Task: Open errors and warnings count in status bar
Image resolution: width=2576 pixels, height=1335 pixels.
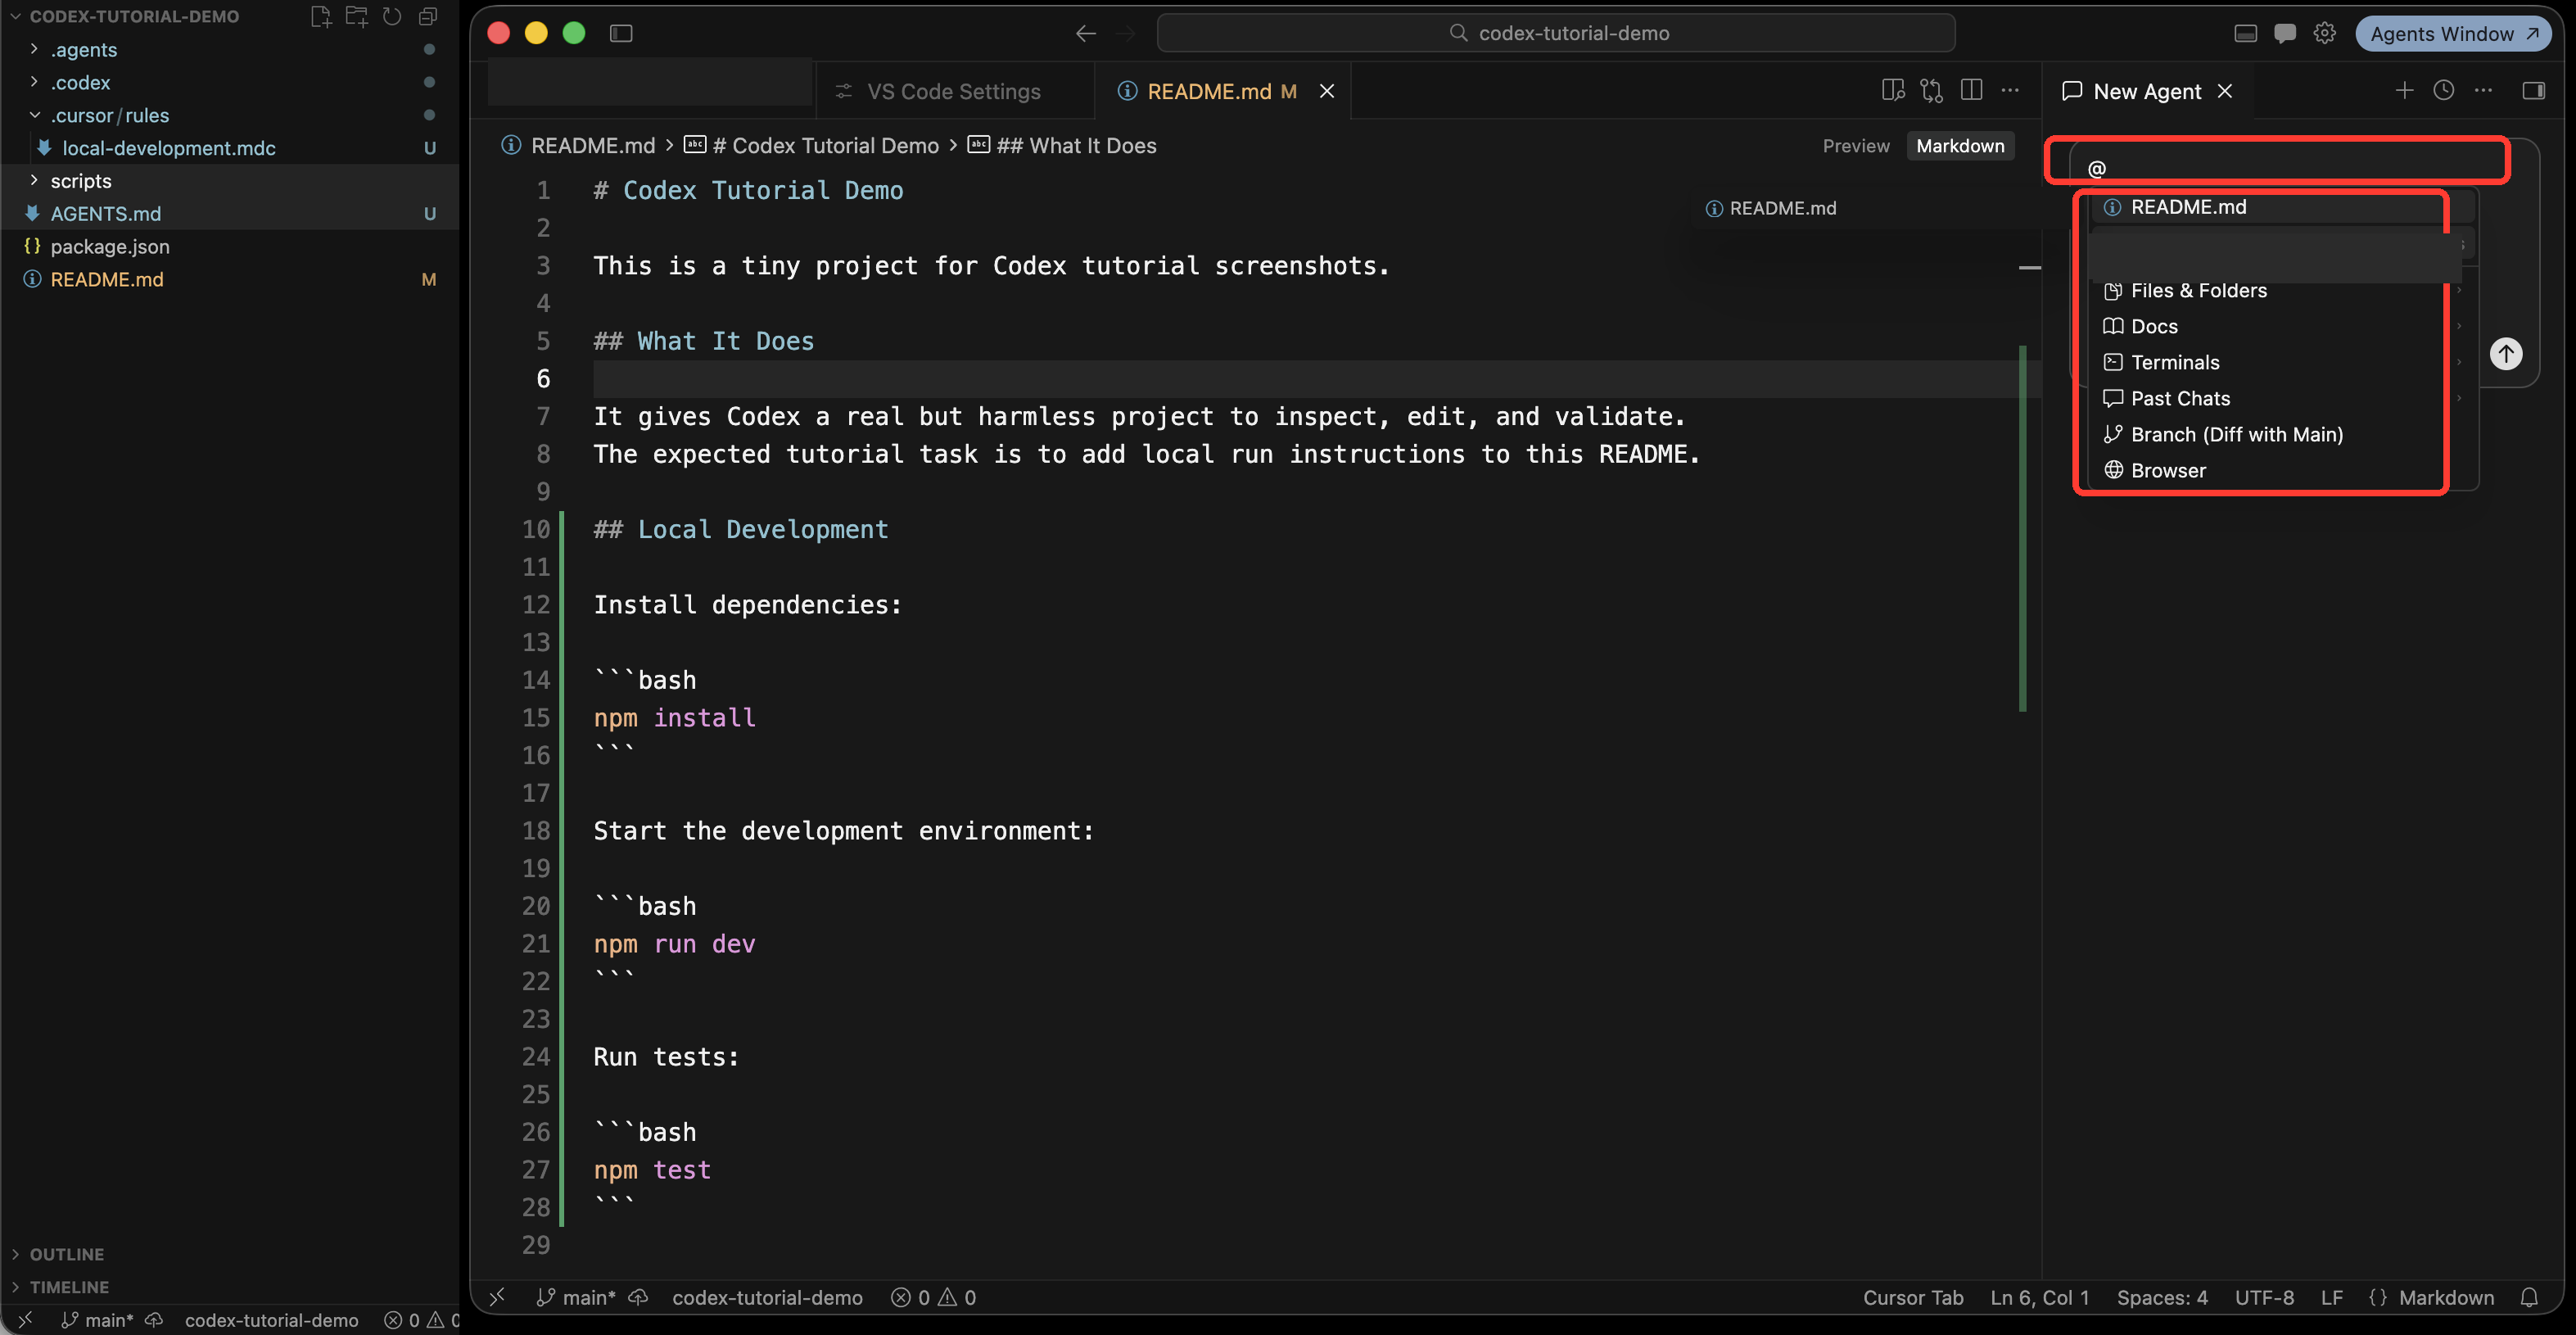Action: click(933, 1297)
